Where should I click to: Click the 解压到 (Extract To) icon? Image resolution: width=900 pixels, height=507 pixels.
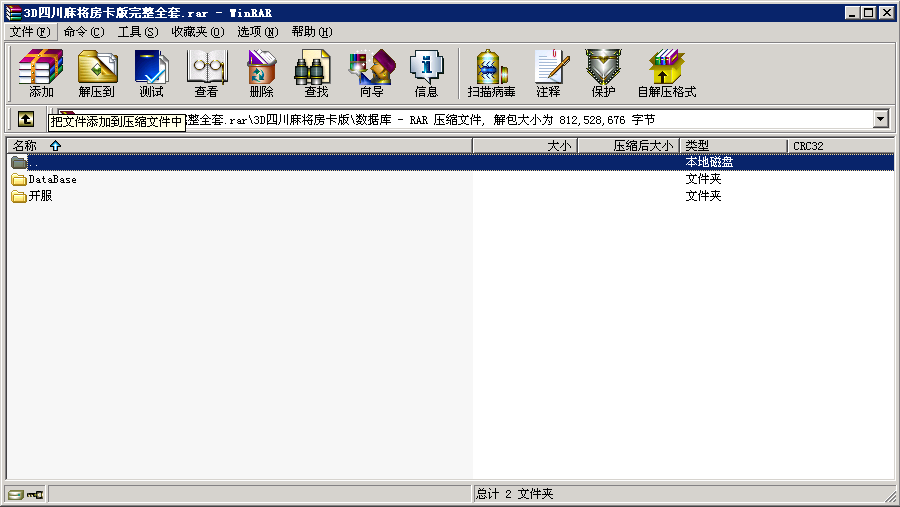pos(97,73)
